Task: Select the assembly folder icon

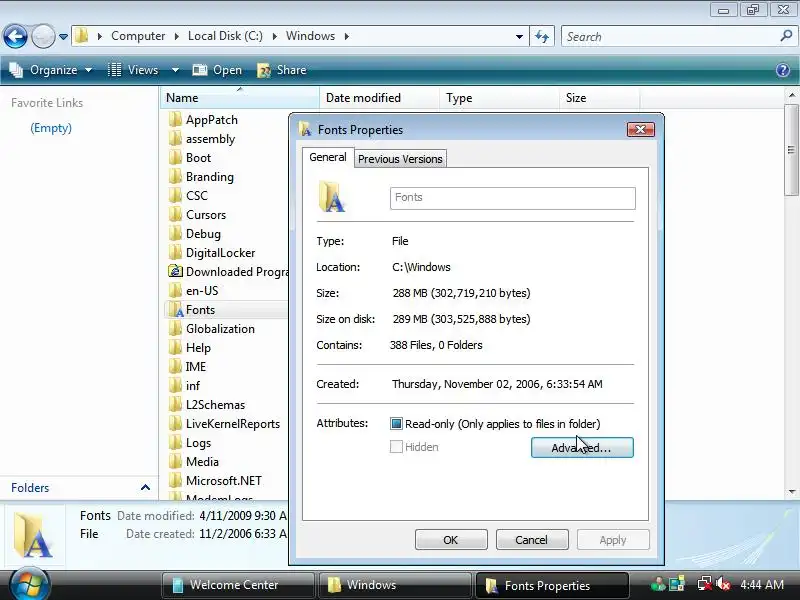Action: pyautogui.click(x=175, y=138)
